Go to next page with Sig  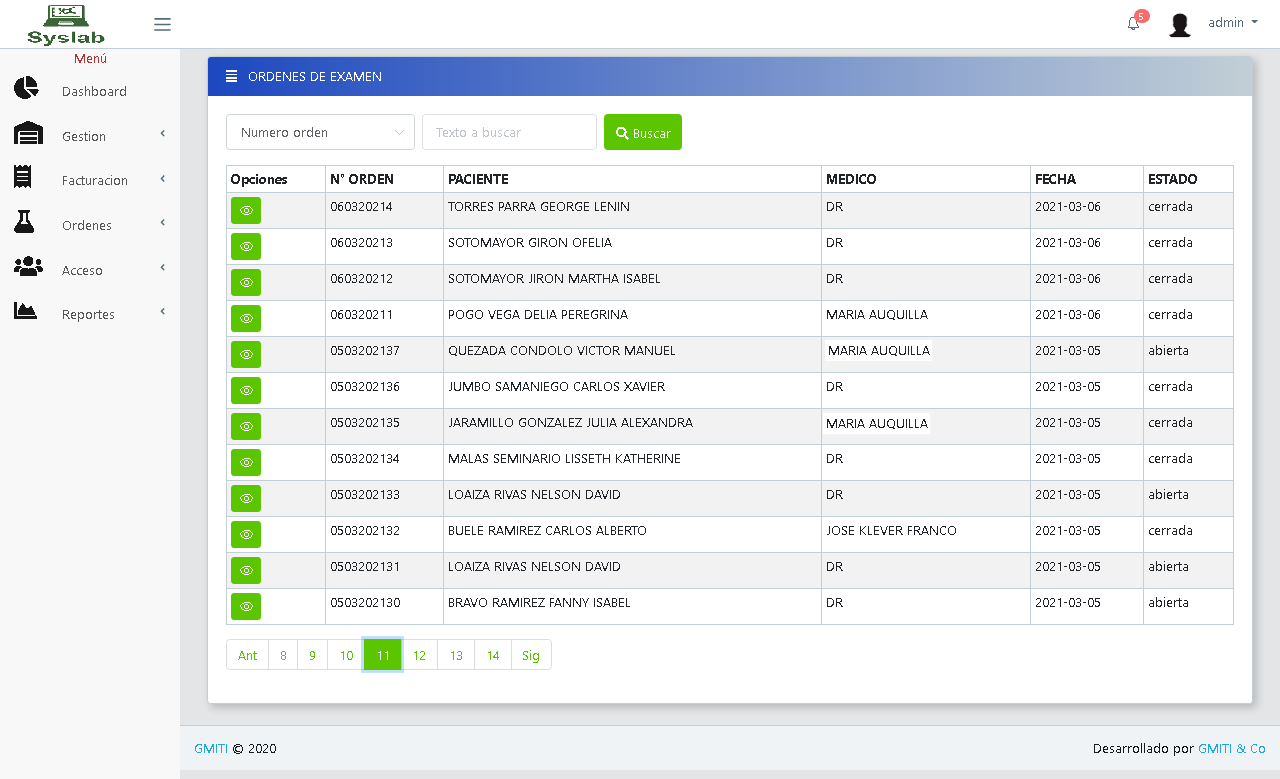pos(531,655)
